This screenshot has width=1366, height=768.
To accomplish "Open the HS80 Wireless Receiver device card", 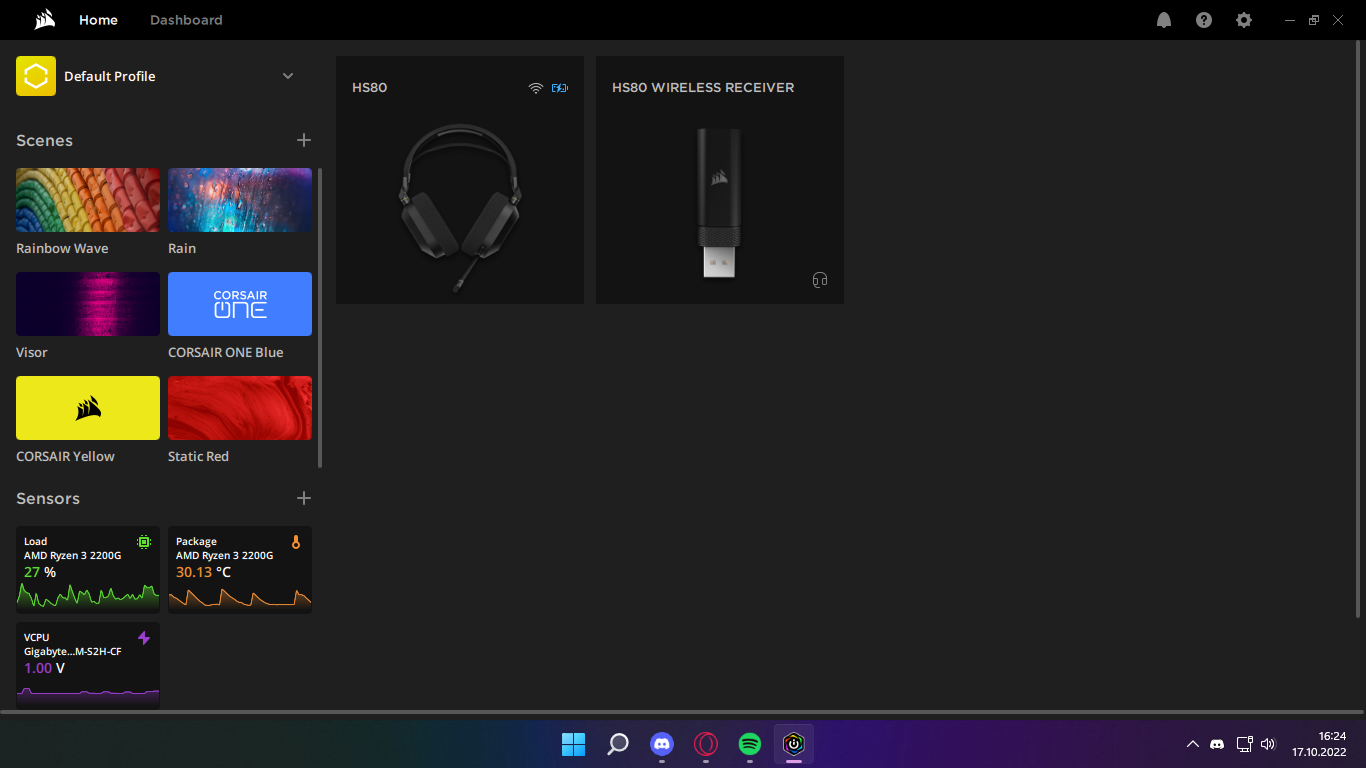I will (x=720, y=180).
